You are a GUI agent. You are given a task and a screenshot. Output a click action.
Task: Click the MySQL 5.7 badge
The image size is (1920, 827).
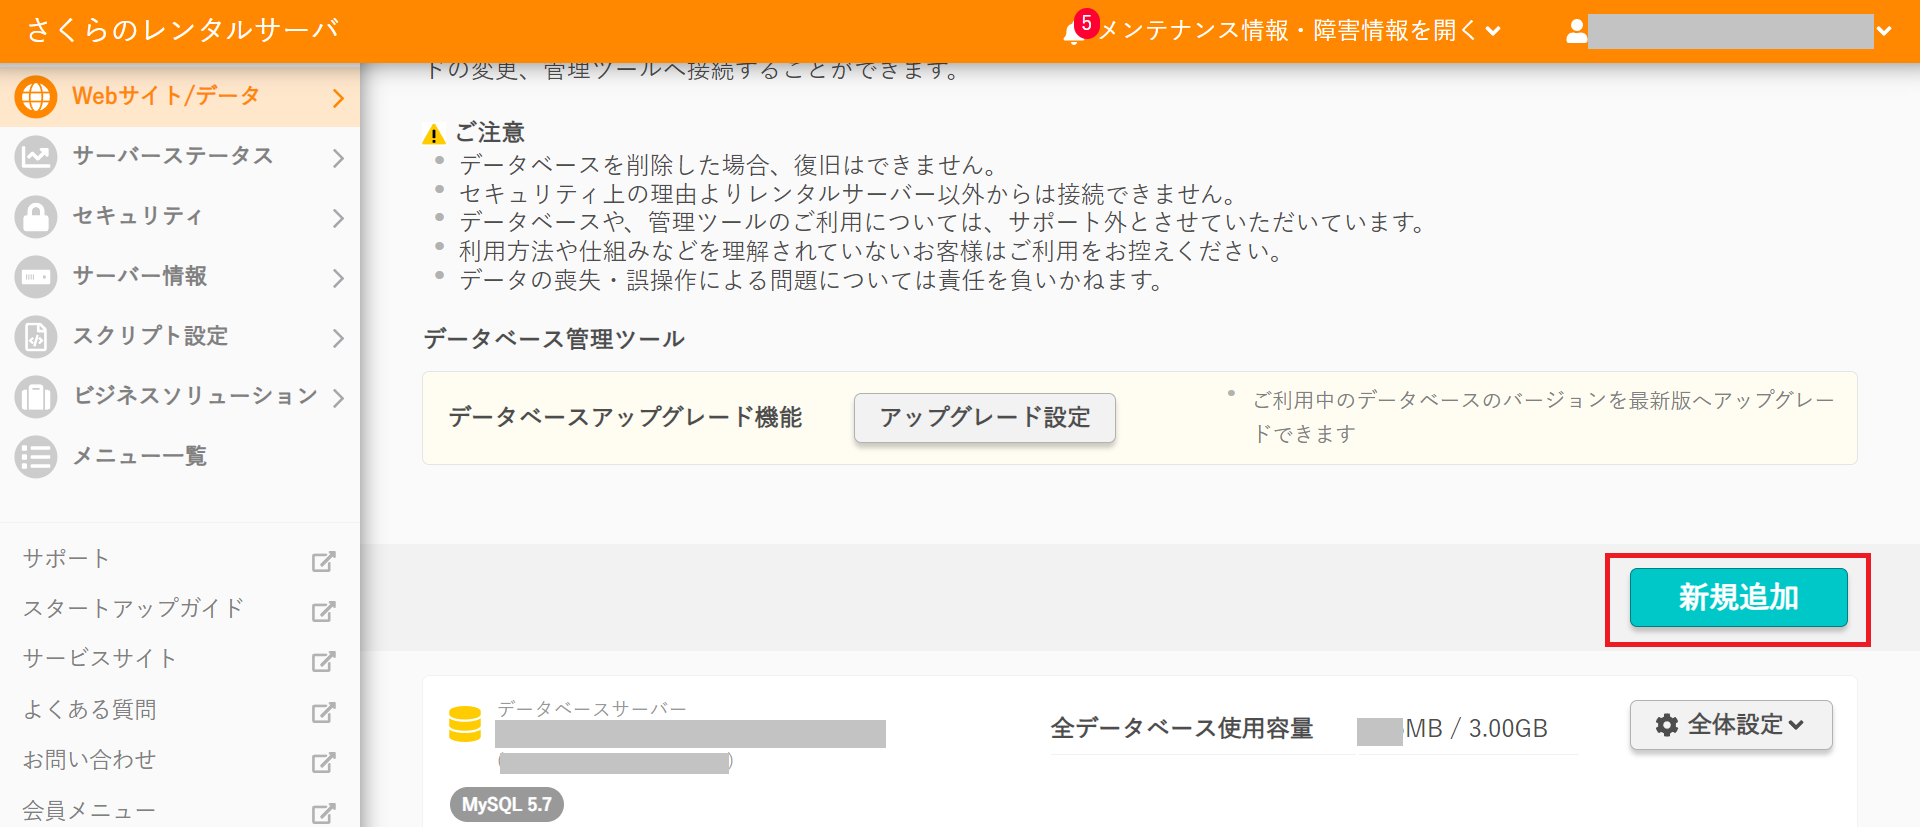pyautogui.click(x=507, y=805)
